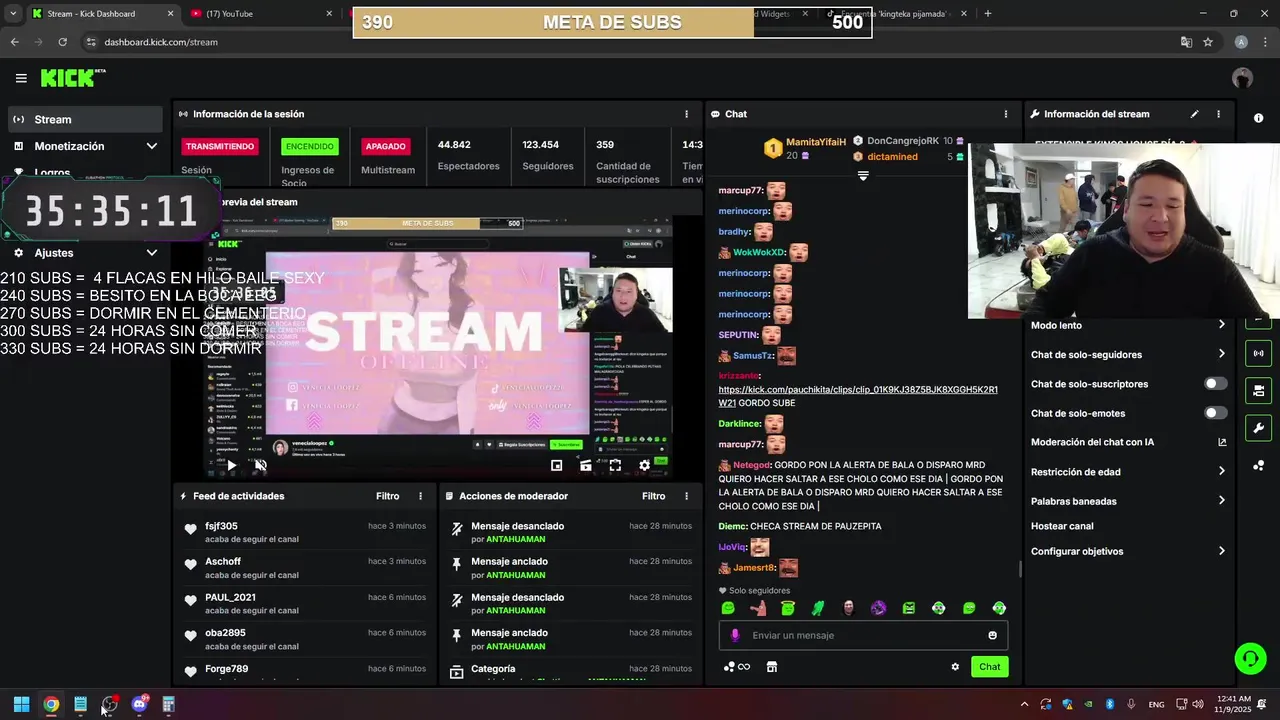Open Filtro in Feed de actividades

pos(387,496)
